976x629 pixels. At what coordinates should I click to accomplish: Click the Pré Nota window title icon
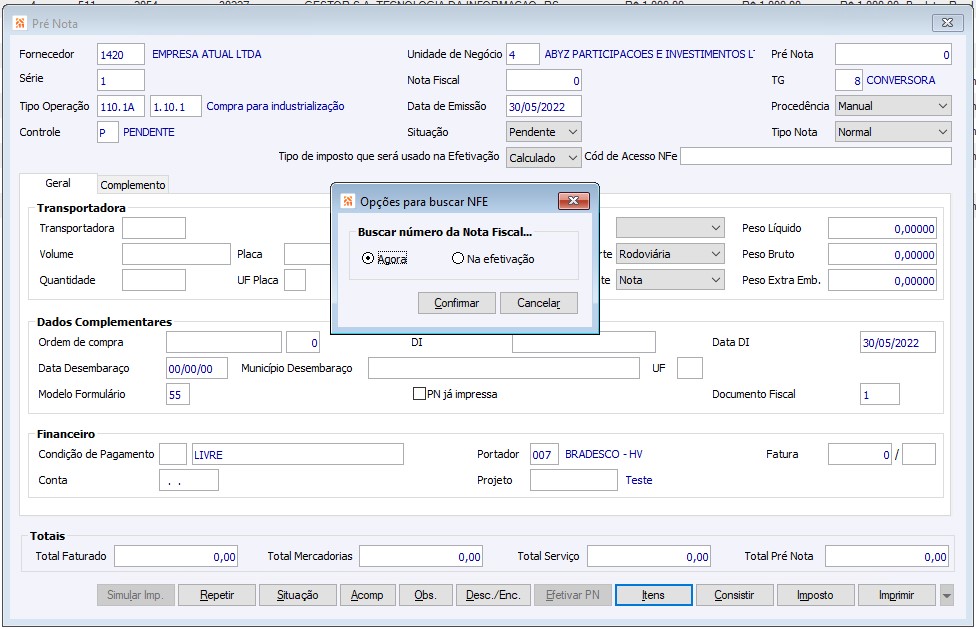pos(21,22)
